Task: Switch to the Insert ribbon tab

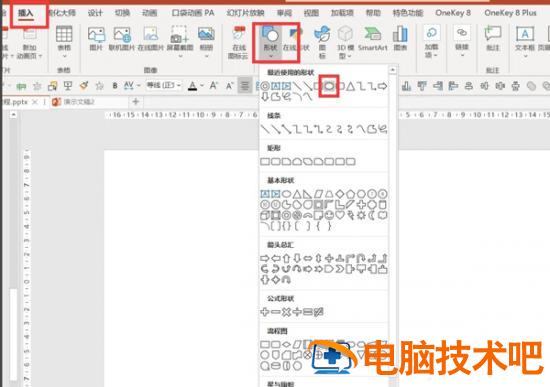Action: (x=25, y=13)
